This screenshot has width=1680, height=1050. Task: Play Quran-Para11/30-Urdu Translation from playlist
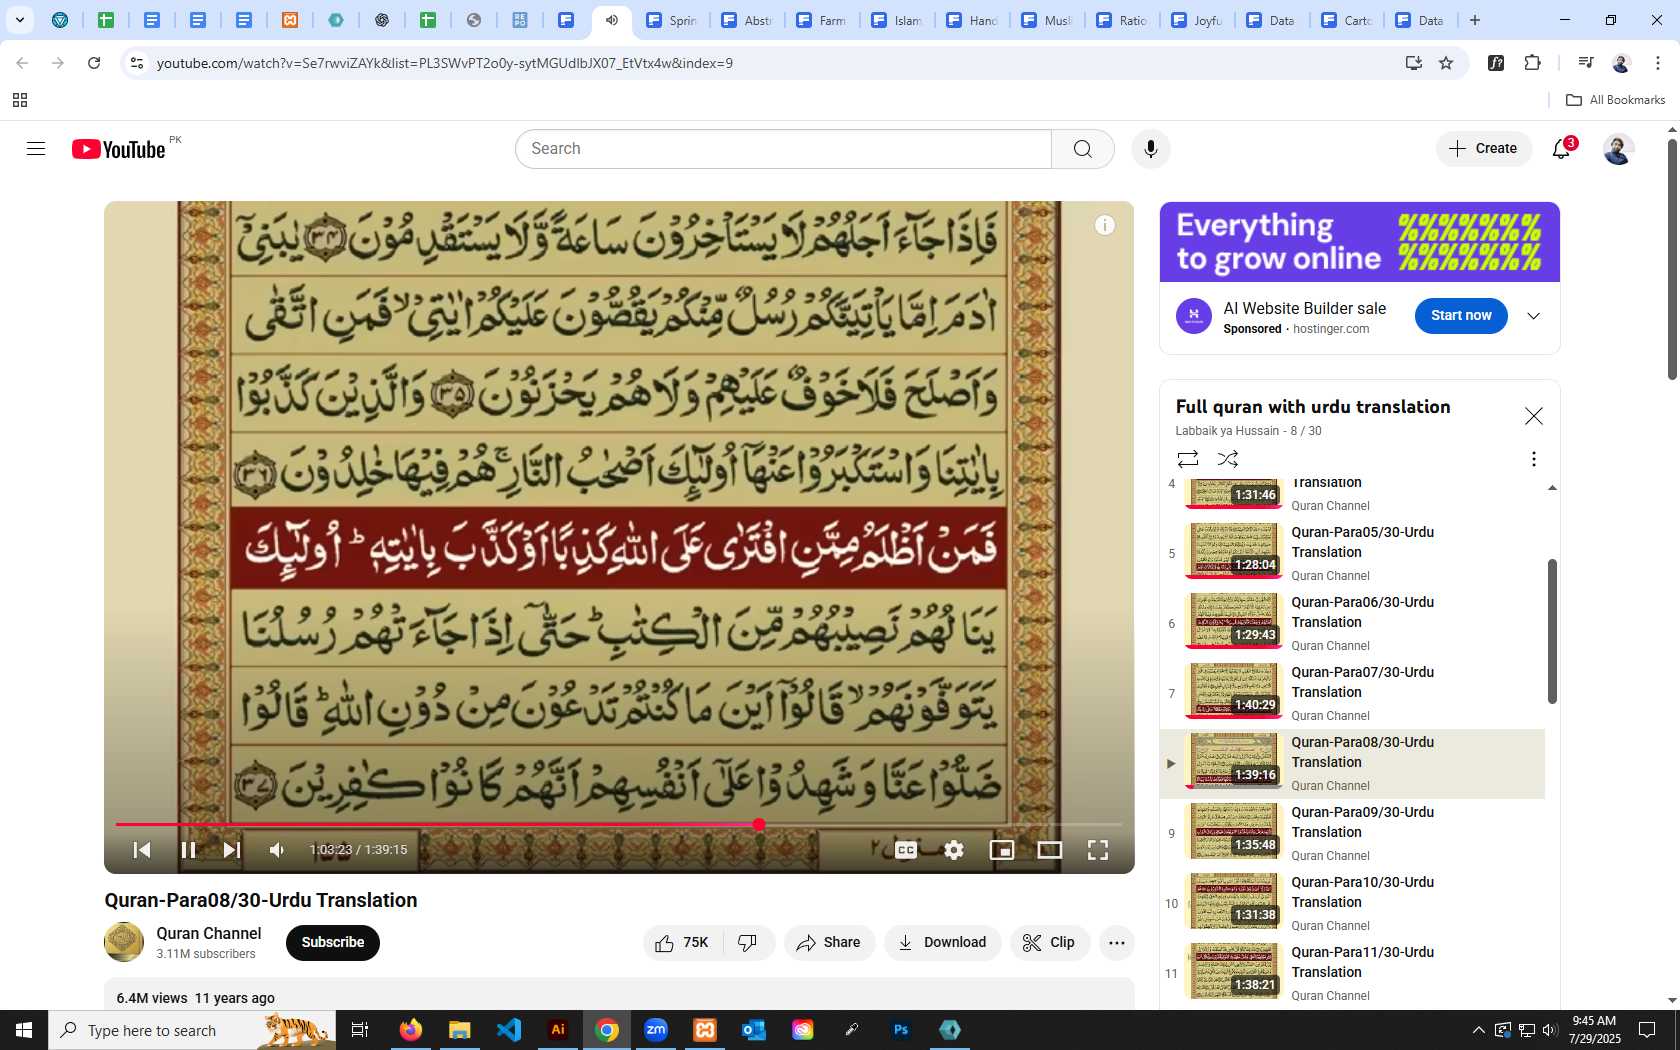[1352, 974]
